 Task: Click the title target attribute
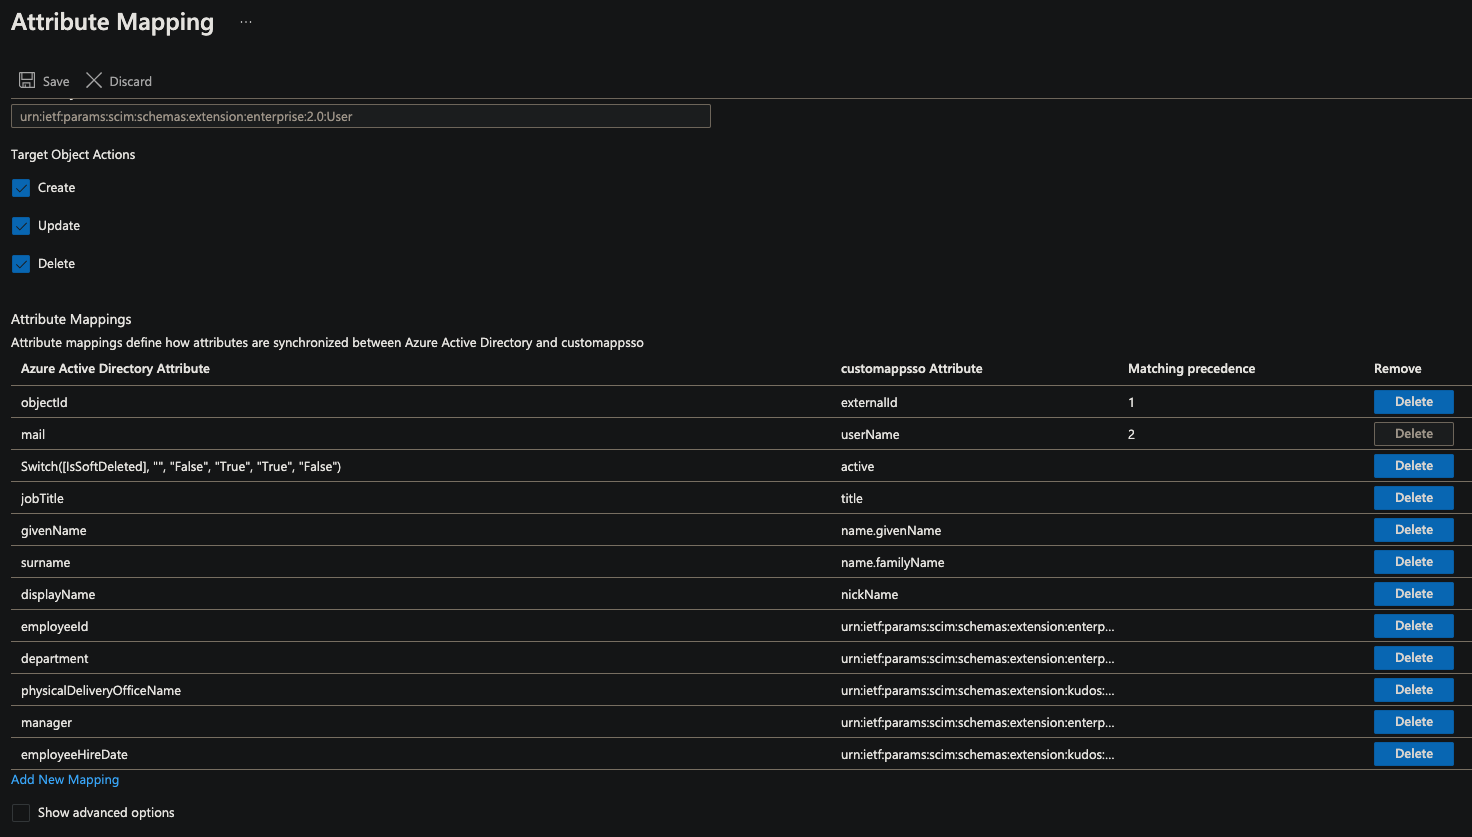(852, 499)
